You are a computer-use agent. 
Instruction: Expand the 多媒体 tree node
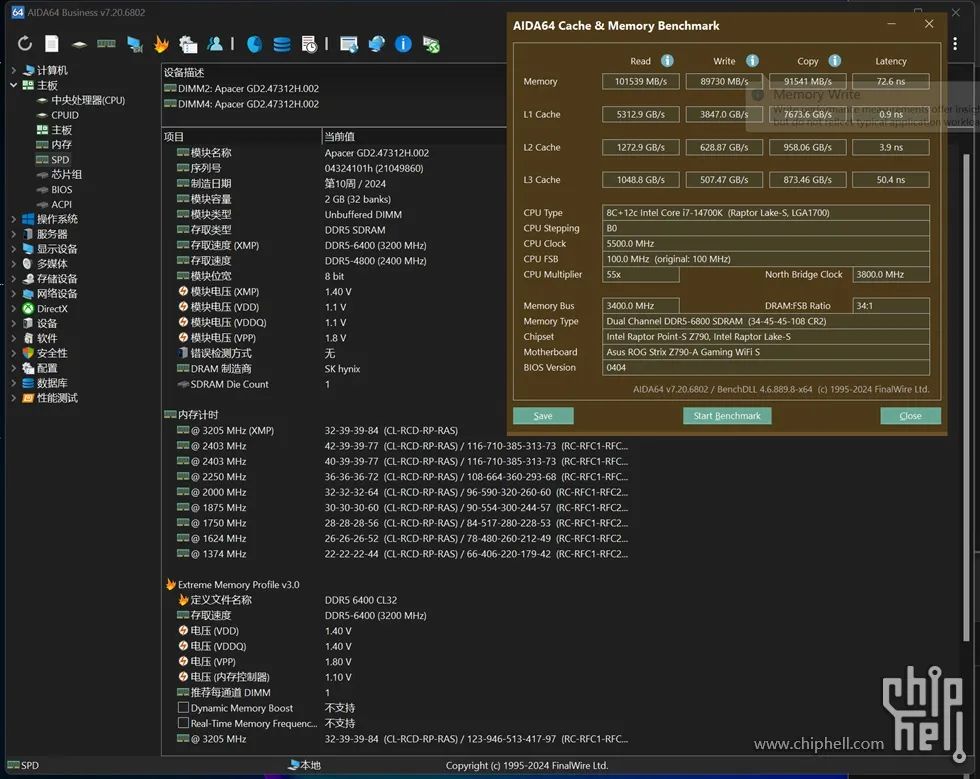click(x=14, y=264)
